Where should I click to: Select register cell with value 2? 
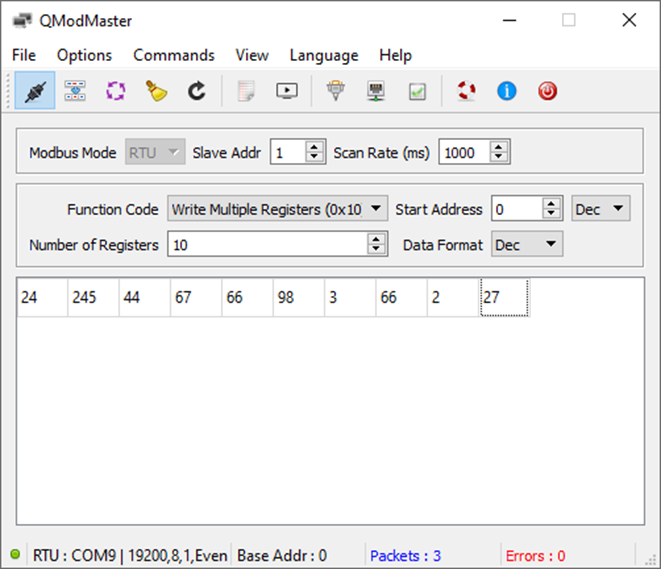(x=453, y=297)
